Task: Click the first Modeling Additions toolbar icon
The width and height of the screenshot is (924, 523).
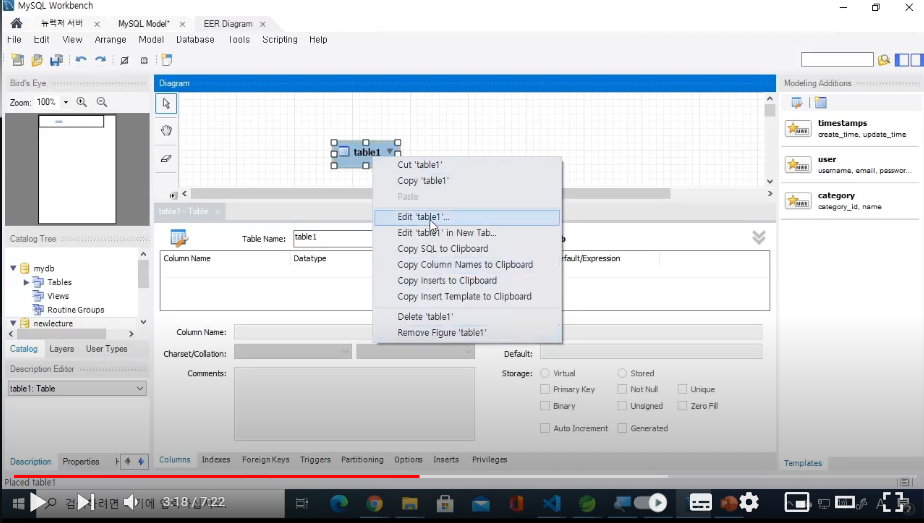Action: click(797, 102)
